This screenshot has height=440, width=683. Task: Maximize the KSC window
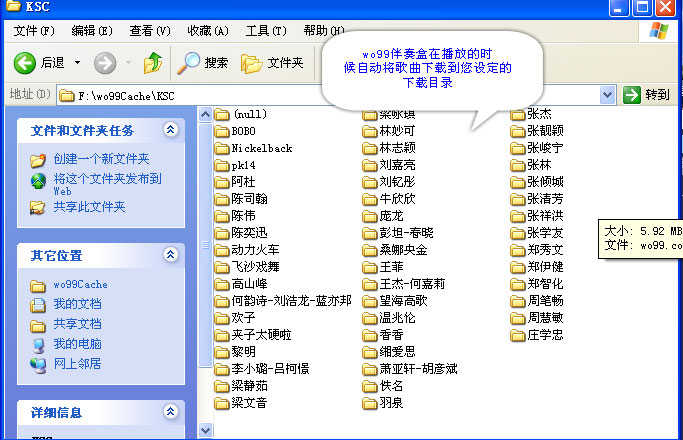point(642,7)
